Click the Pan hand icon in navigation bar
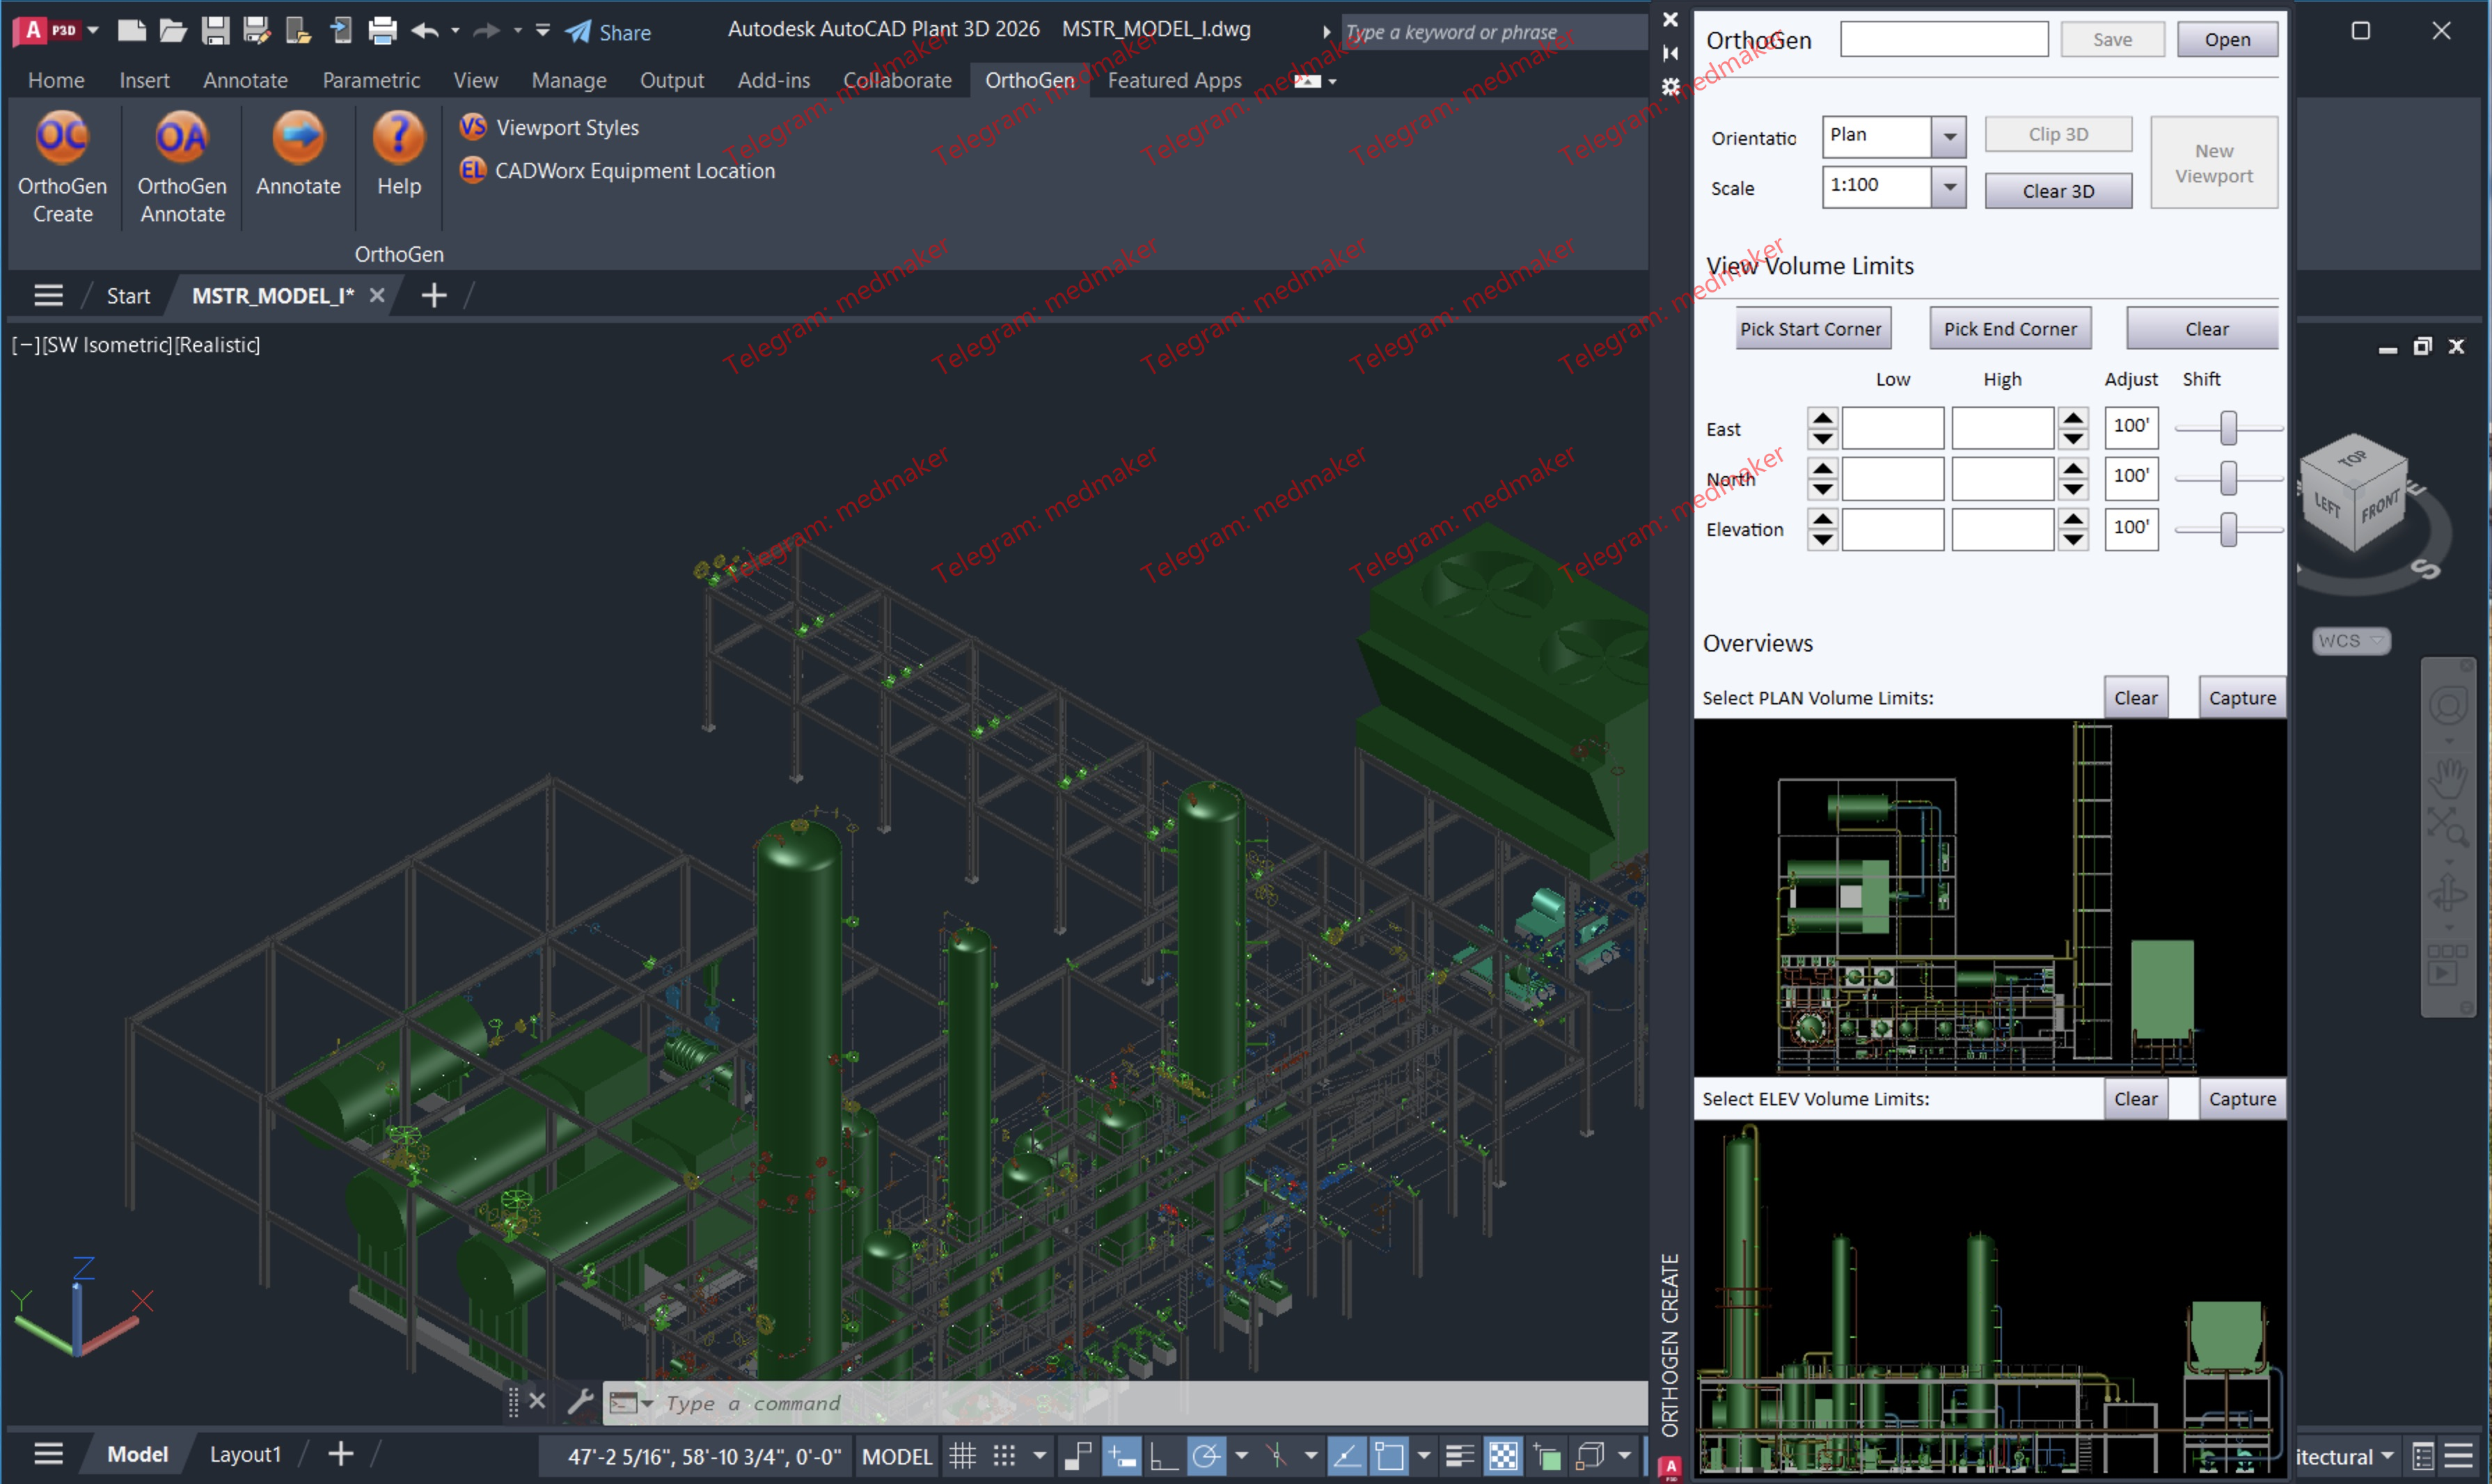The height and width of the screenshot is (1484, 2492). [2448, 775]
